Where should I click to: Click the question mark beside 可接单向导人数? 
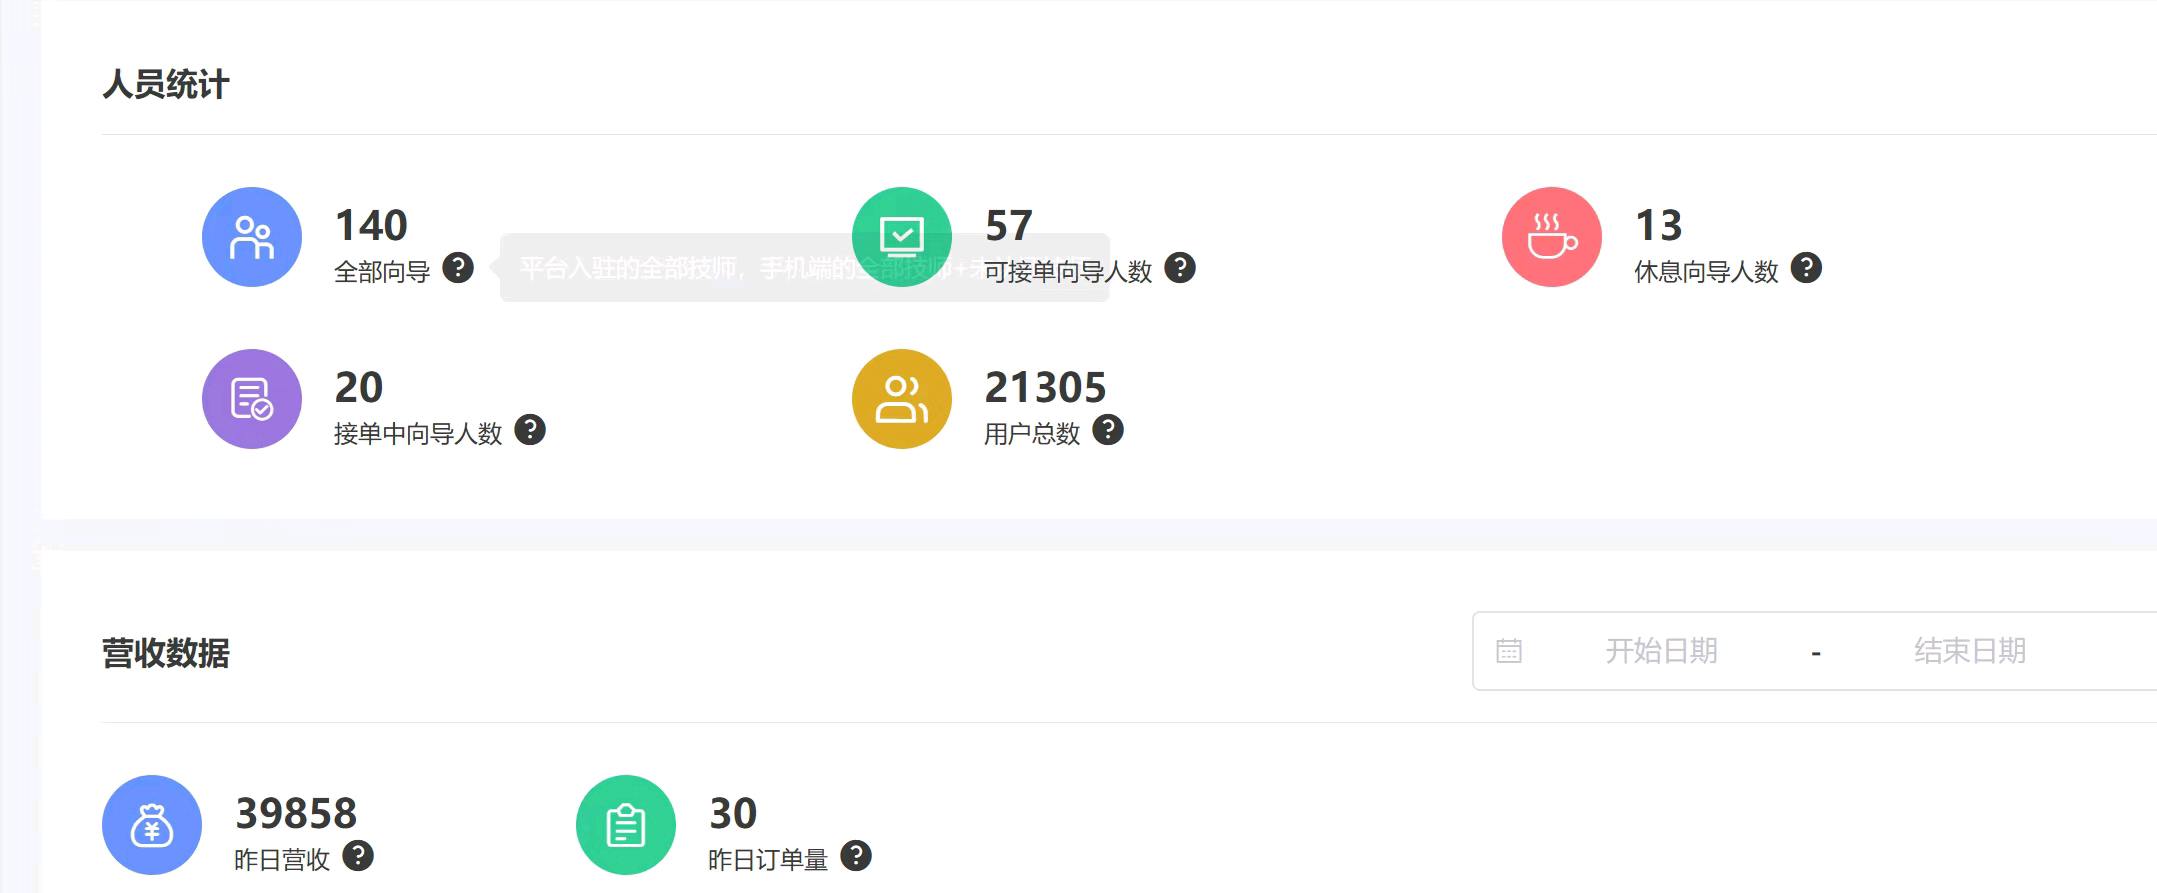pyautogui.click(x=1180, y=268)
